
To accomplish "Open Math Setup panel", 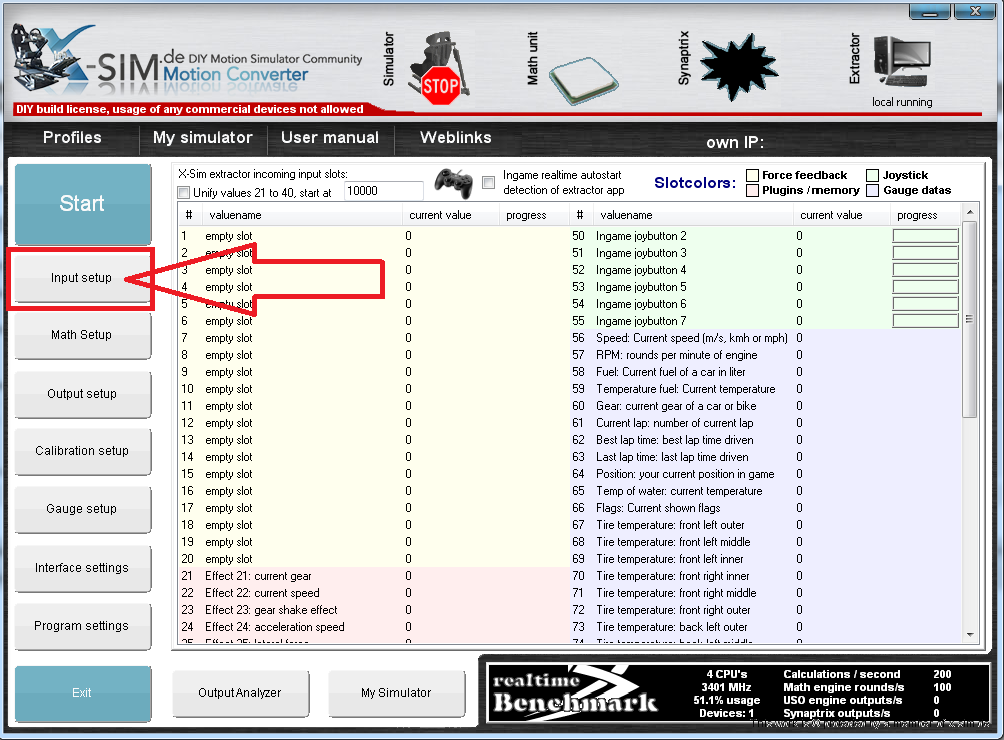I will point(82,335).
